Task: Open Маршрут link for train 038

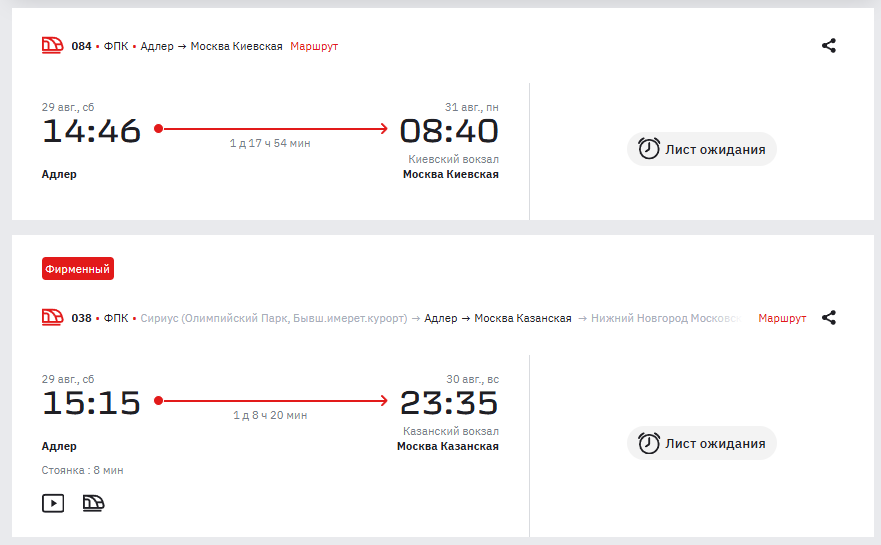Action: [x=782, y=318]
